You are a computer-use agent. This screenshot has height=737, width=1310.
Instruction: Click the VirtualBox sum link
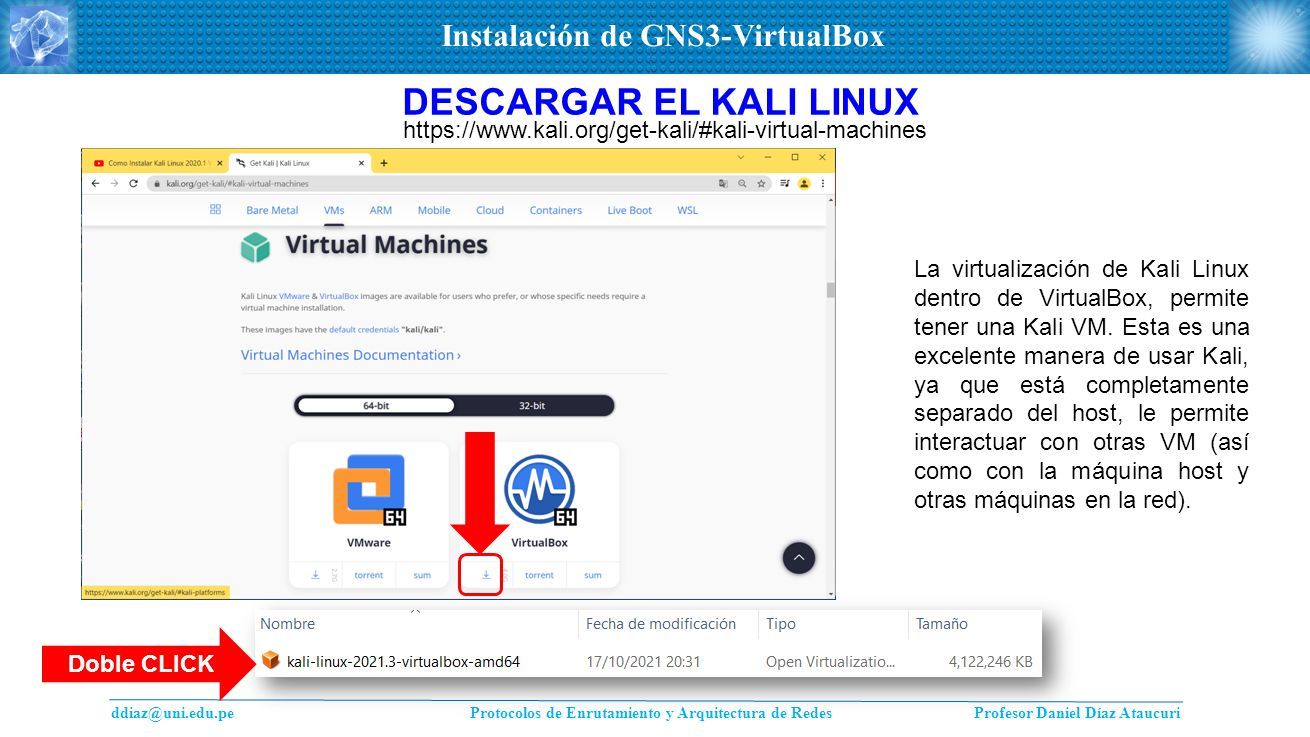click(593, 575)
